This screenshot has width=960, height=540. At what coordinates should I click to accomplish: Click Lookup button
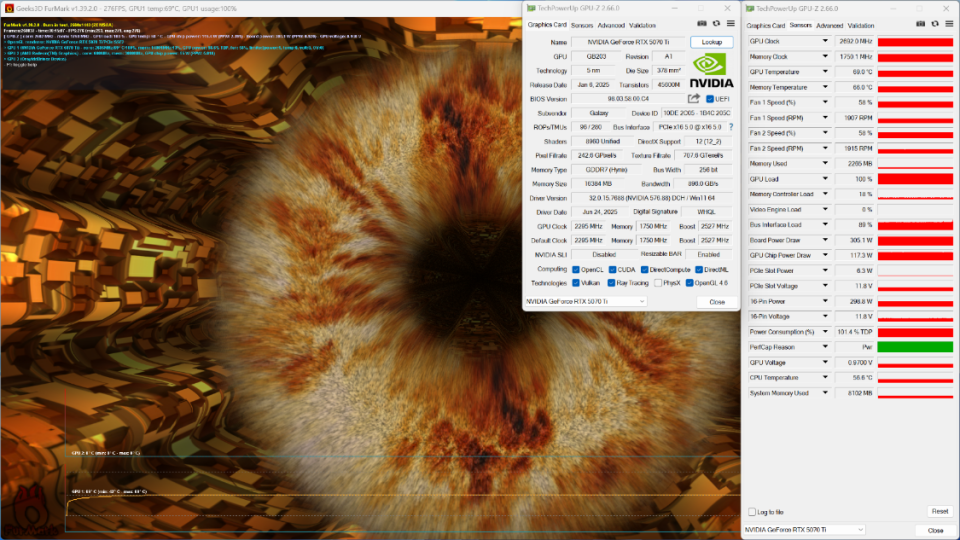point(711,42)
